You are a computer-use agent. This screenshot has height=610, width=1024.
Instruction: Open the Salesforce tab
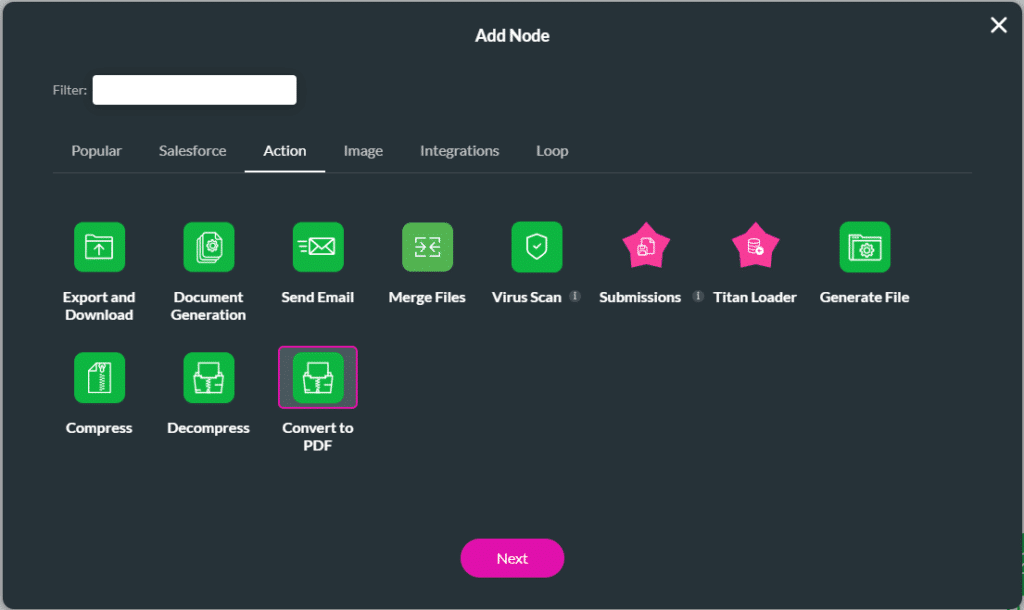pos(192,151)
